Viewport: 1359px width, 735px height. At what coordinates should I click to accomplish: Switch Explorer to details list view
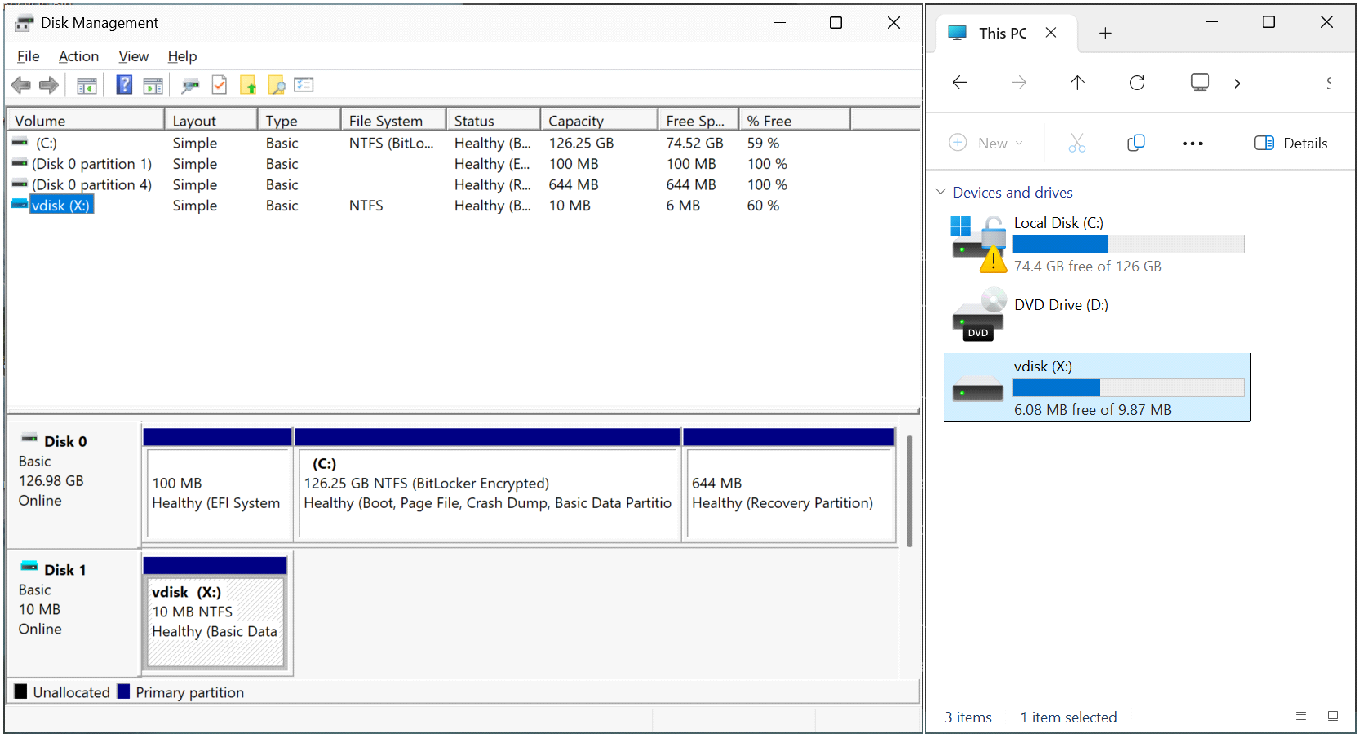[x=1301, y=717]
